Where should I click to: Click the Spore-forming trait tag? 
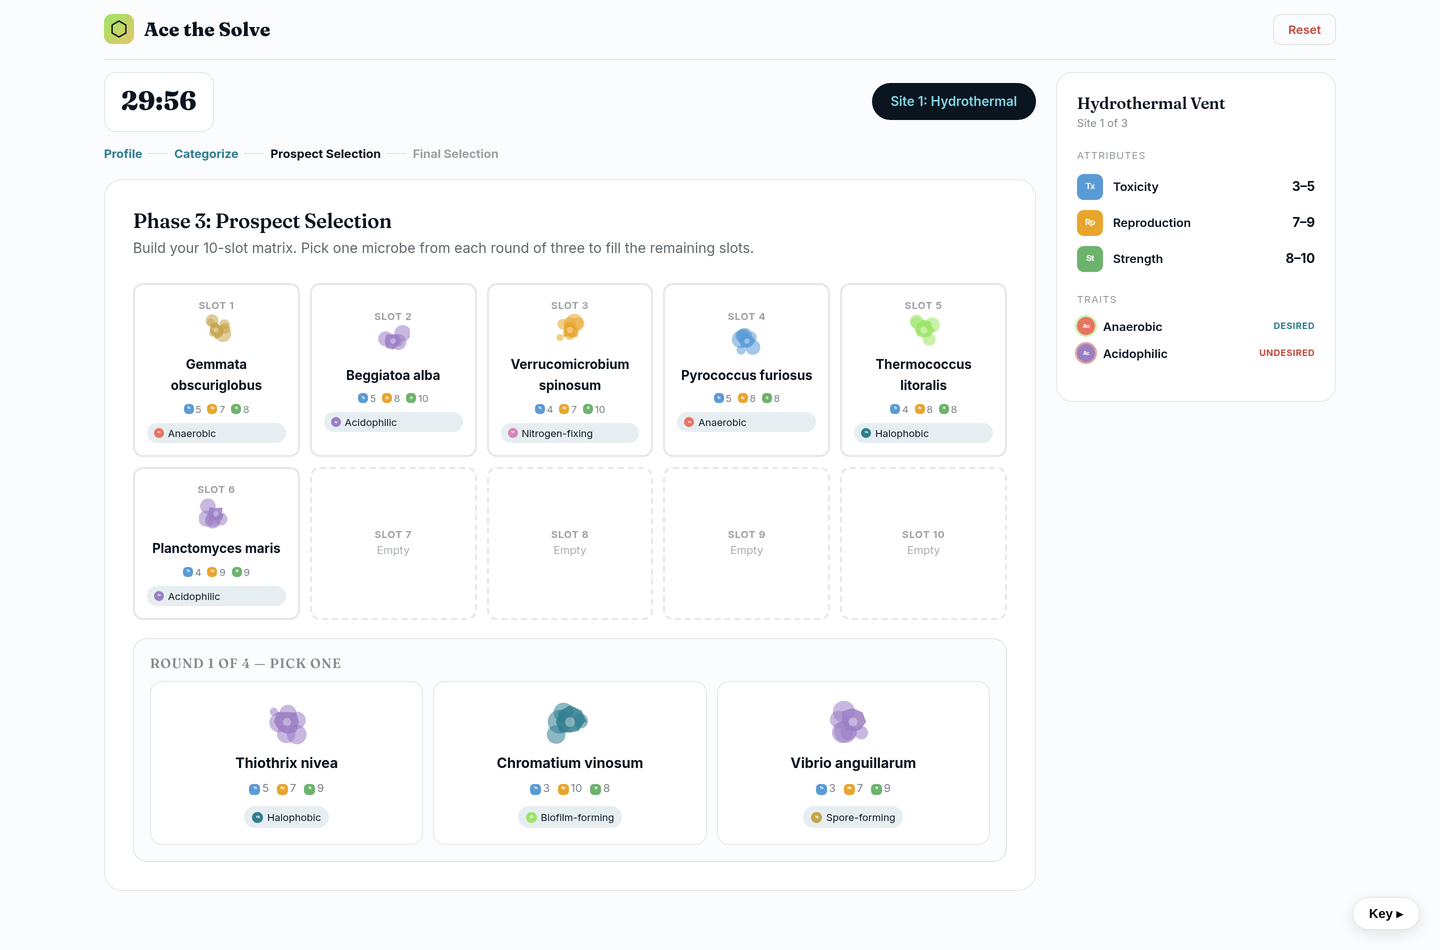coord(853,818)
